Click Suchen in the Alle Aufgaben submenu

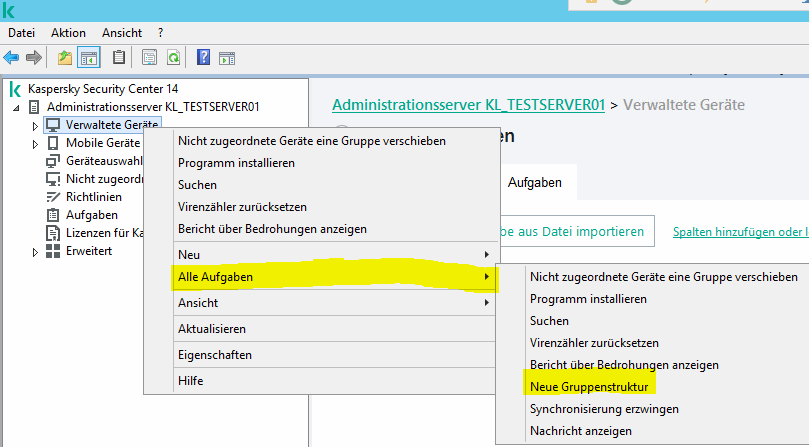coord(549,321)
